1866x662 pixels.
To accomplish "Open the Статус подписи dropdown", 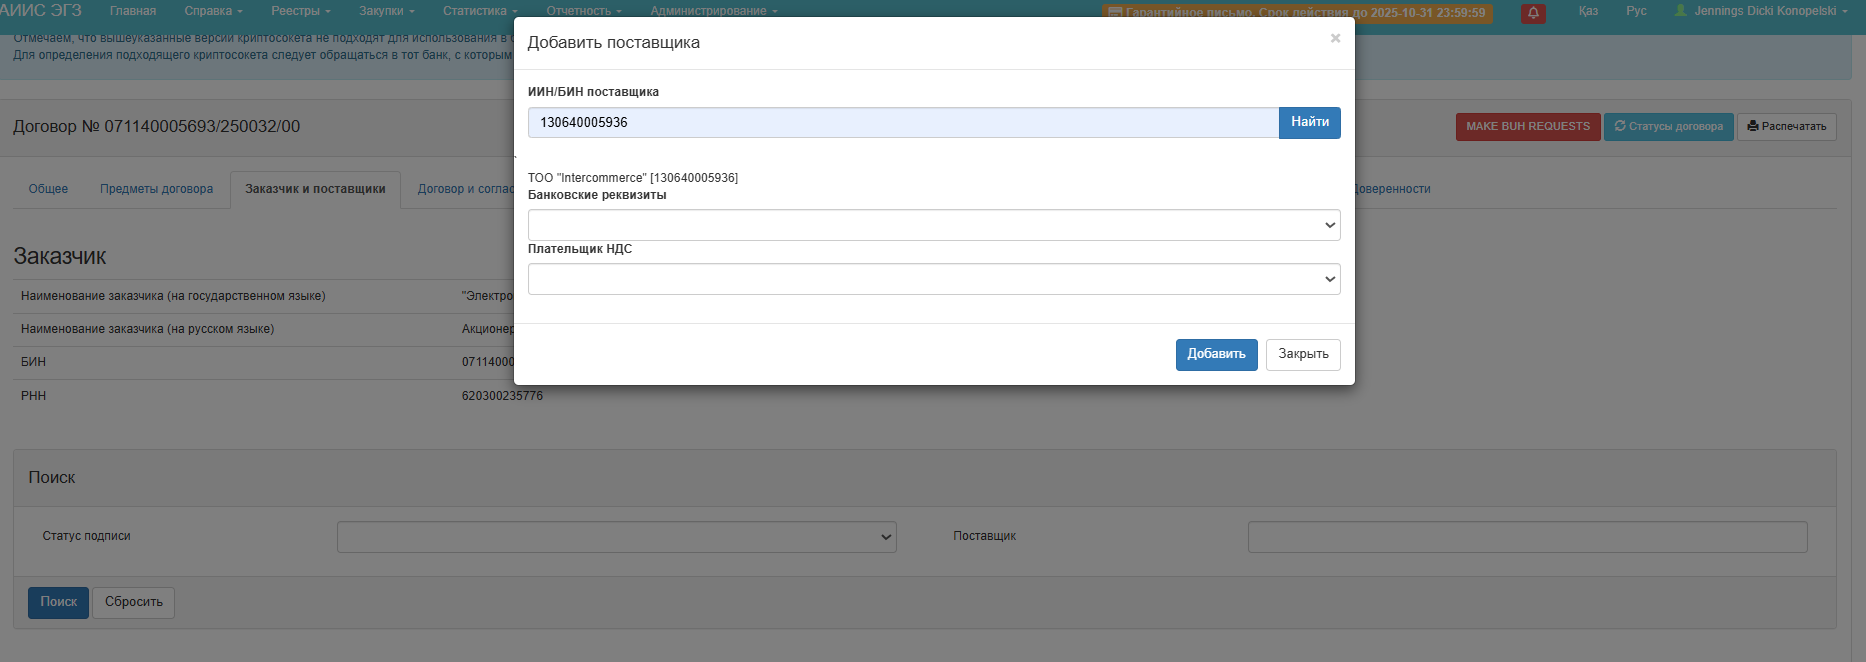I will pos(616,537).
